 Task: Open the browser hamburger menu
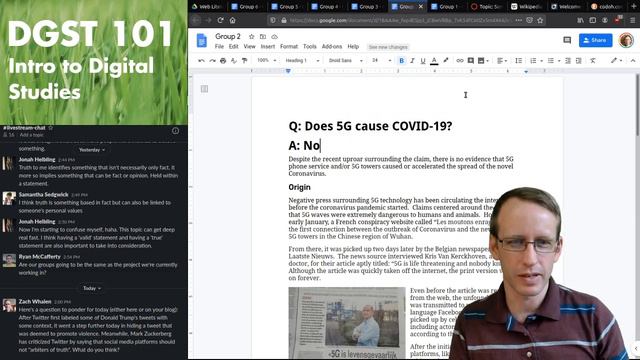point(632,20)
